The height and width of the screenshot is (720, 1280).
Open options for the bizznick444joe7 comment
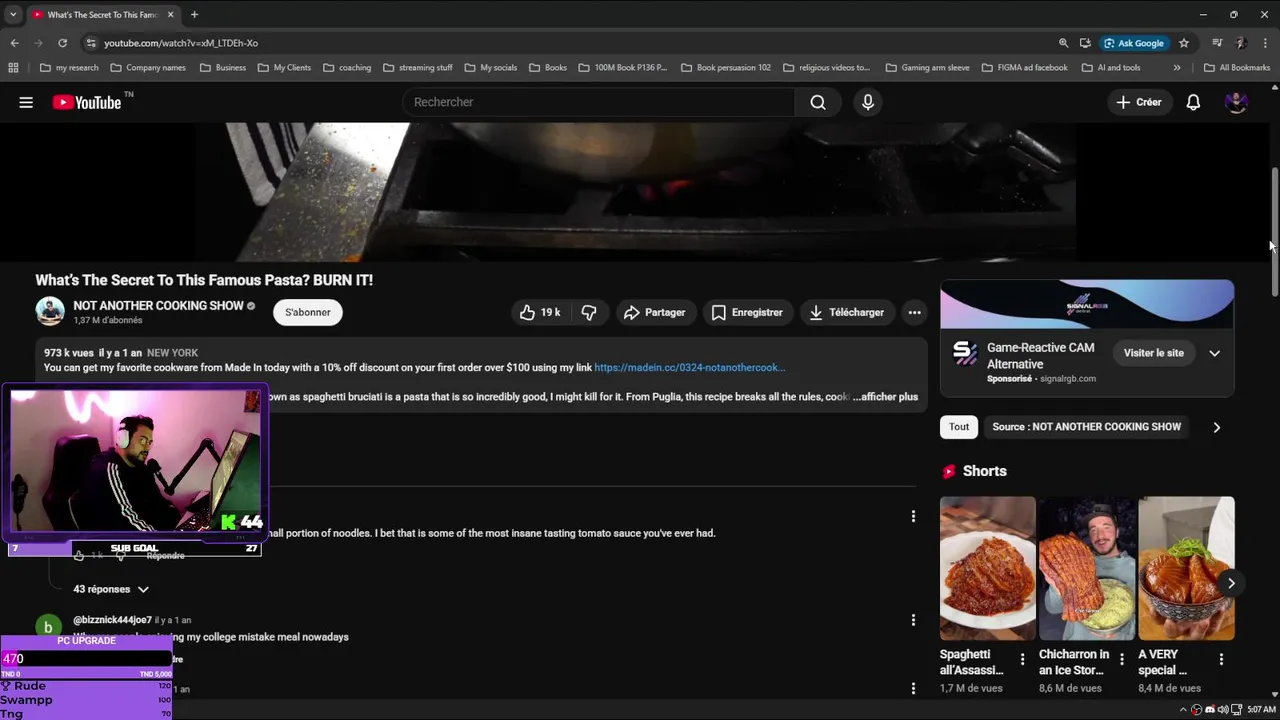tap(913, 620)
